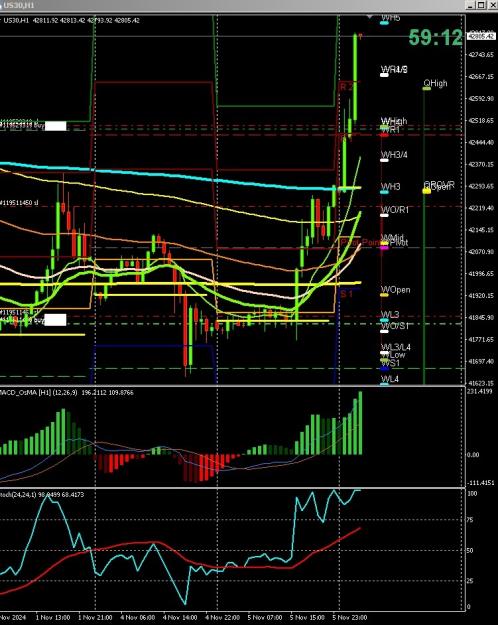Click the white WO/R1 level marker dash
Image resolution: width=498 pixels, height=625 pixels.
(384, 215)
